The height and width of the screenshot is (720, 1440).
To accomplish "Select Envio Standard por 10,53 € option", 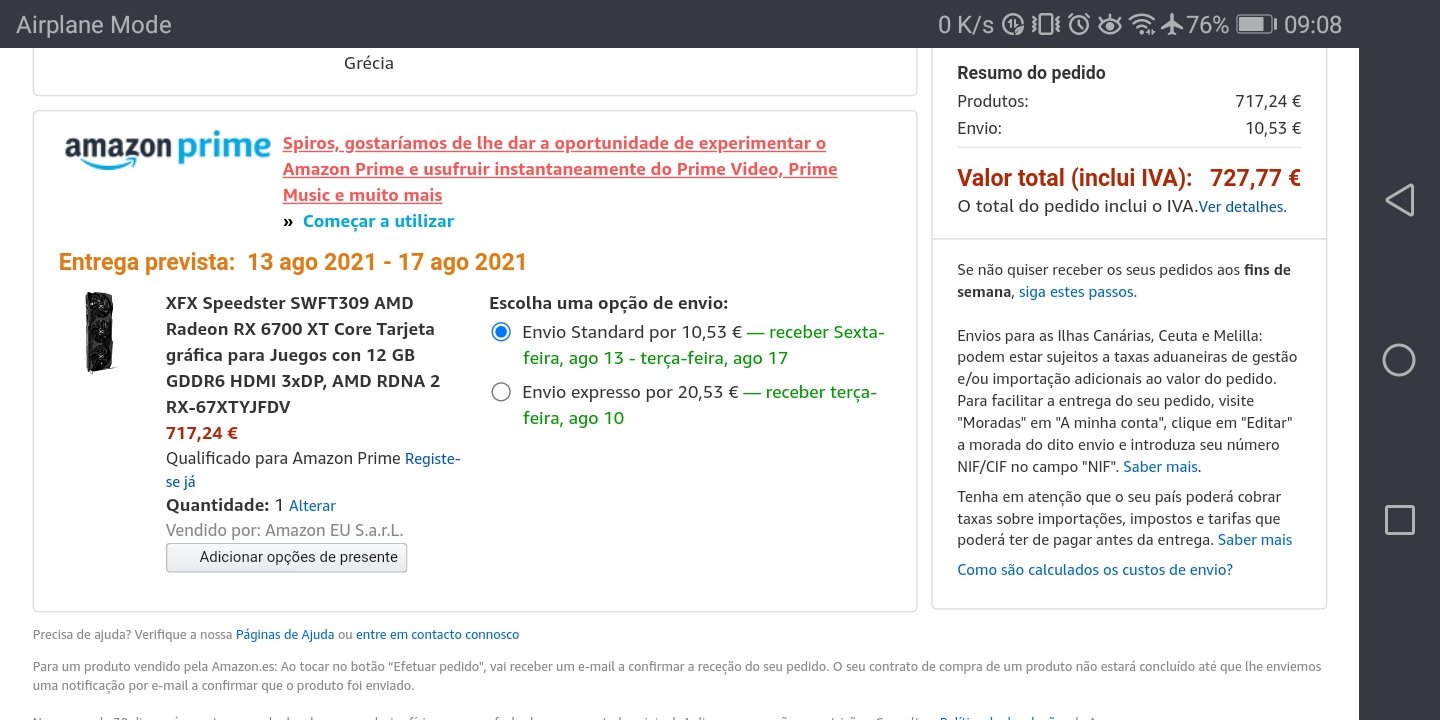I will tap(501, 332).
